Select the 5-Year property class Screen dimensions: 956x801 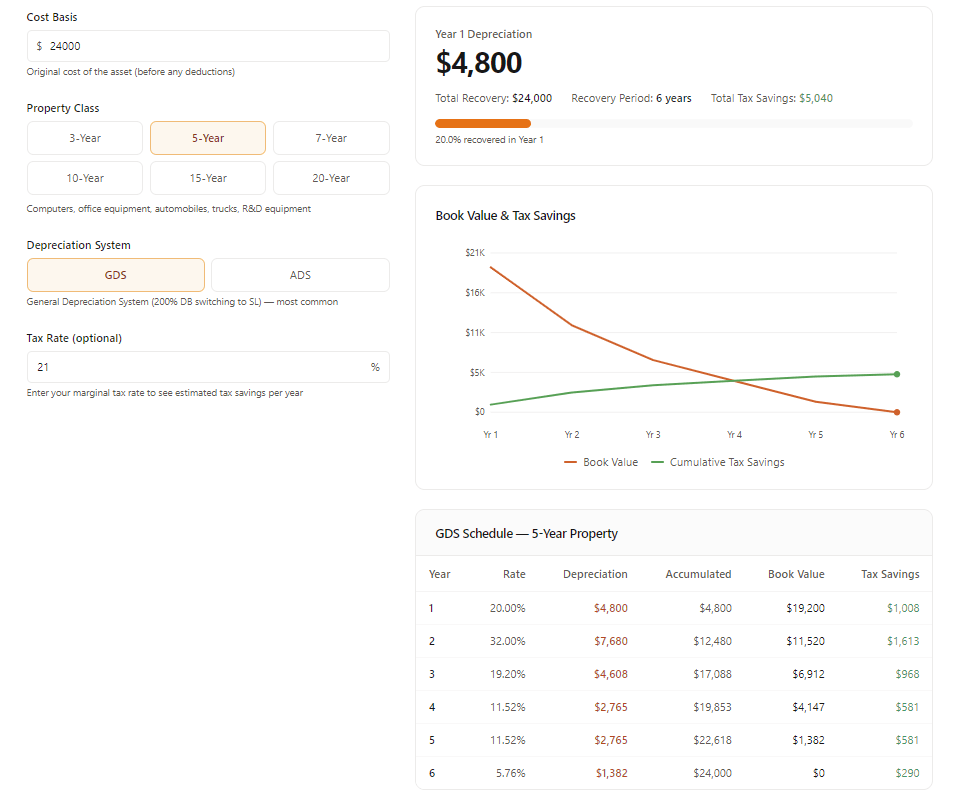(x=208, y=138)
